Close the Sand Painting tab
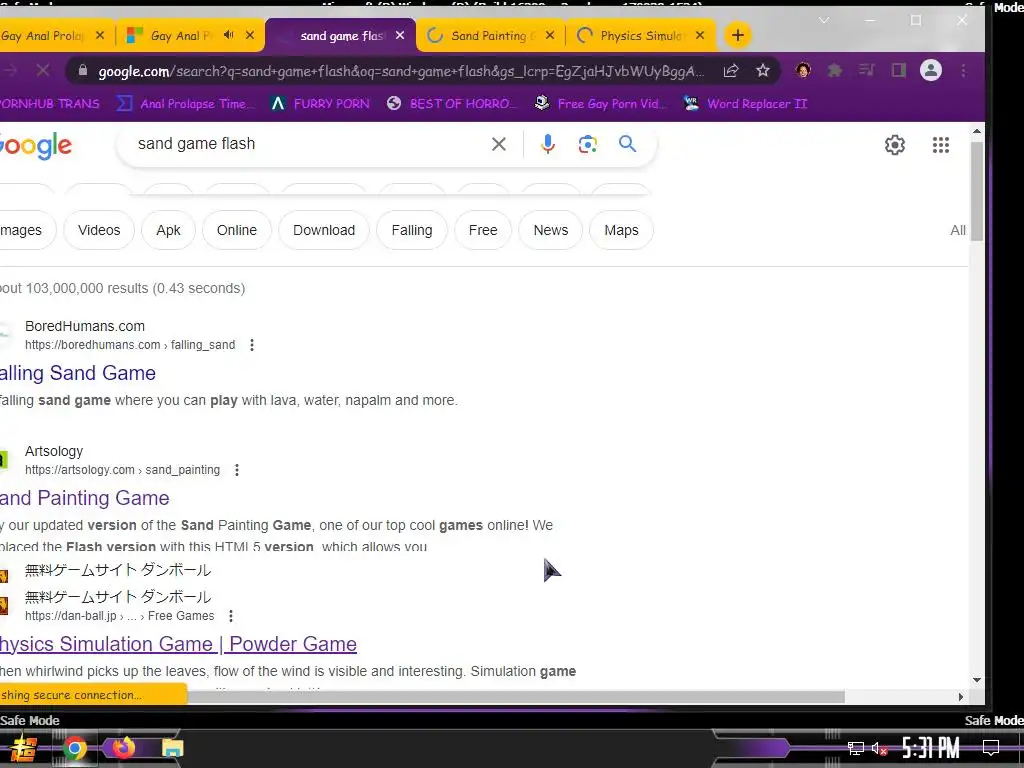 [x=550, y=35]
